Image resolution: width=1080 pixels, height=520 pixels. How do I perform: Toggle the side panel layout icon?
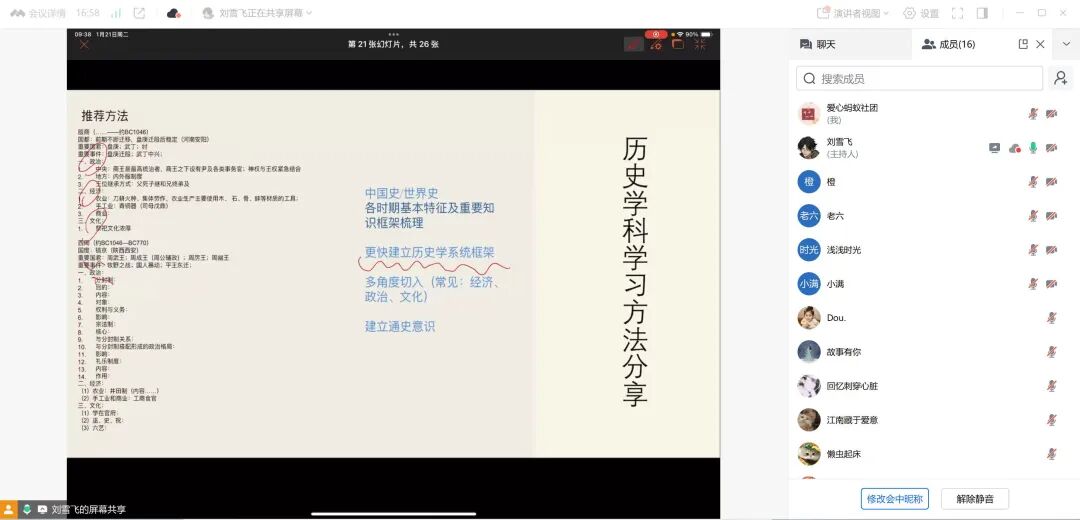tap(983, 13)
